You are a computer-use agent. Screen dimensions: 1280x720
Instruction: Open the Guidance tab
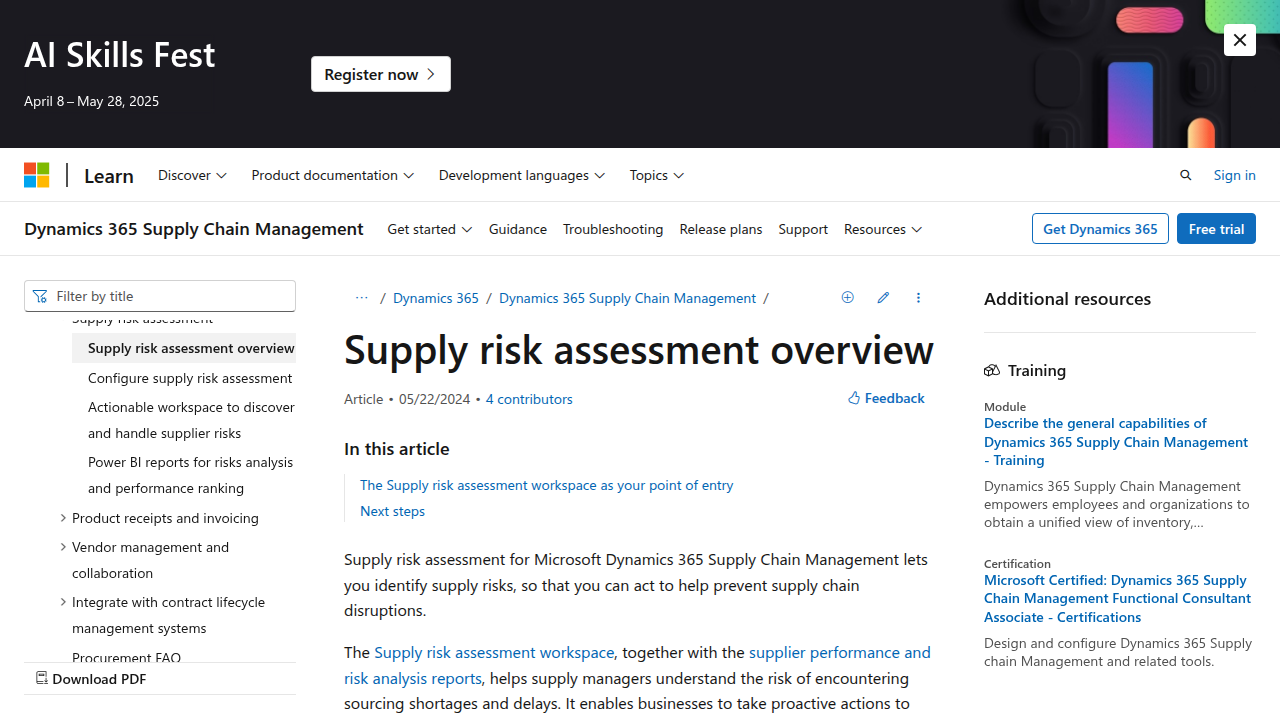point(518,229)
